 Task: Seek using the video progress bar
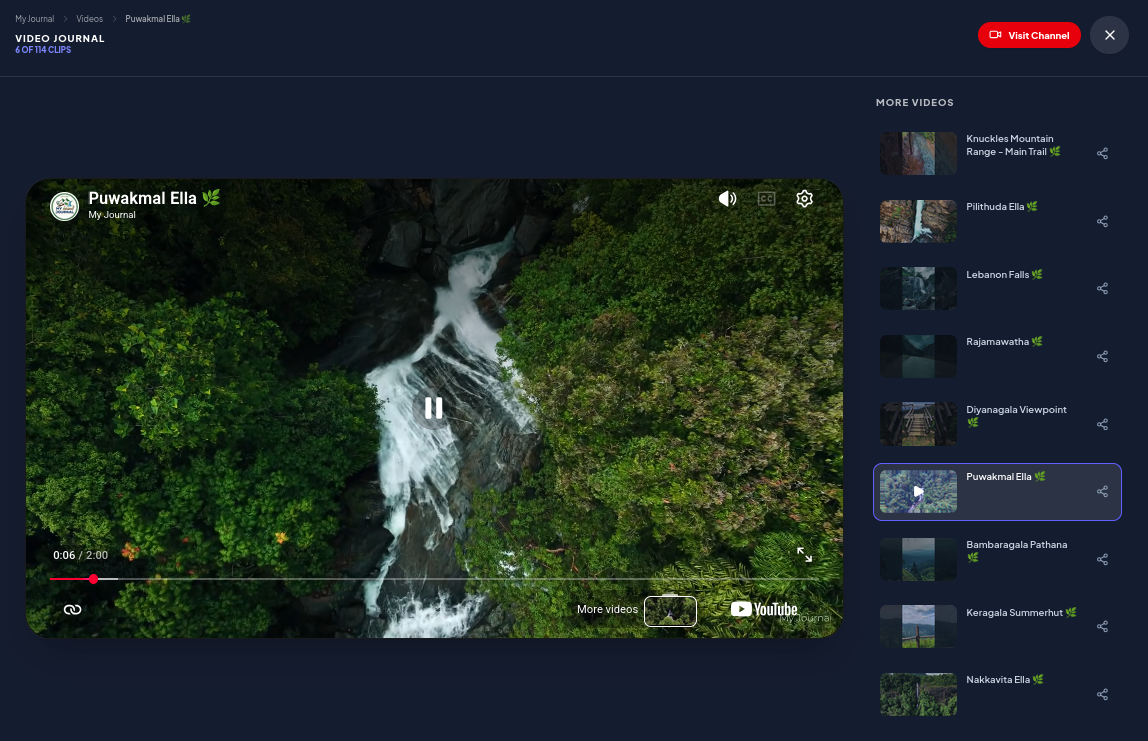click(434, 579)
